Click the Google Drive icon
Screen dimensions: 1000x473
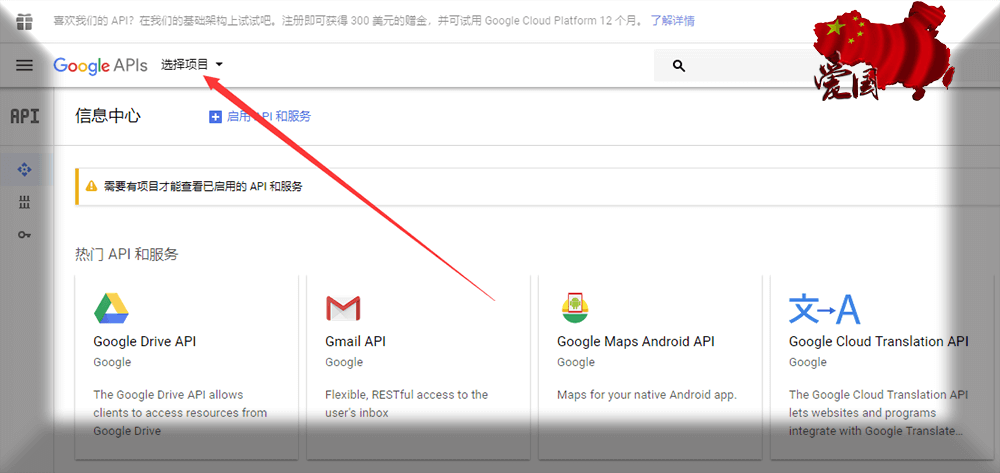click(x=111, y=308)
